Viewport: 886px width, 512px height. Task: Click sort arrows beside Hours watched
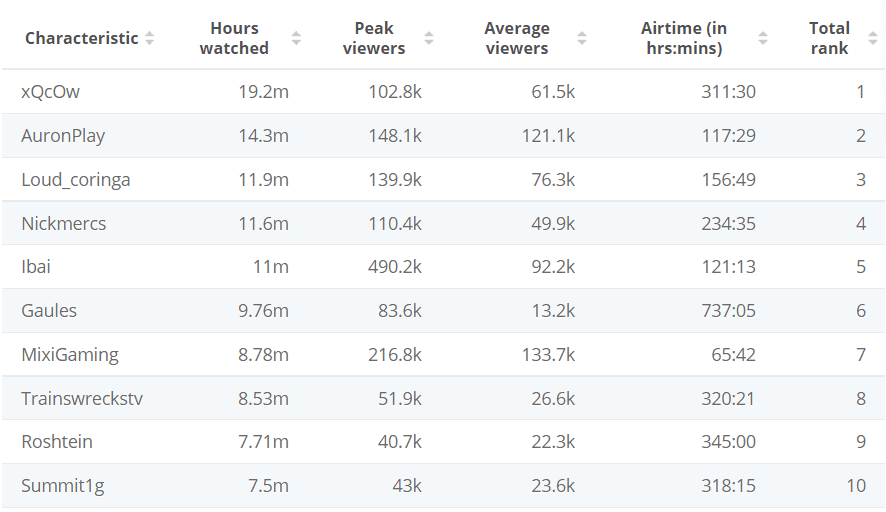point(296,38)
